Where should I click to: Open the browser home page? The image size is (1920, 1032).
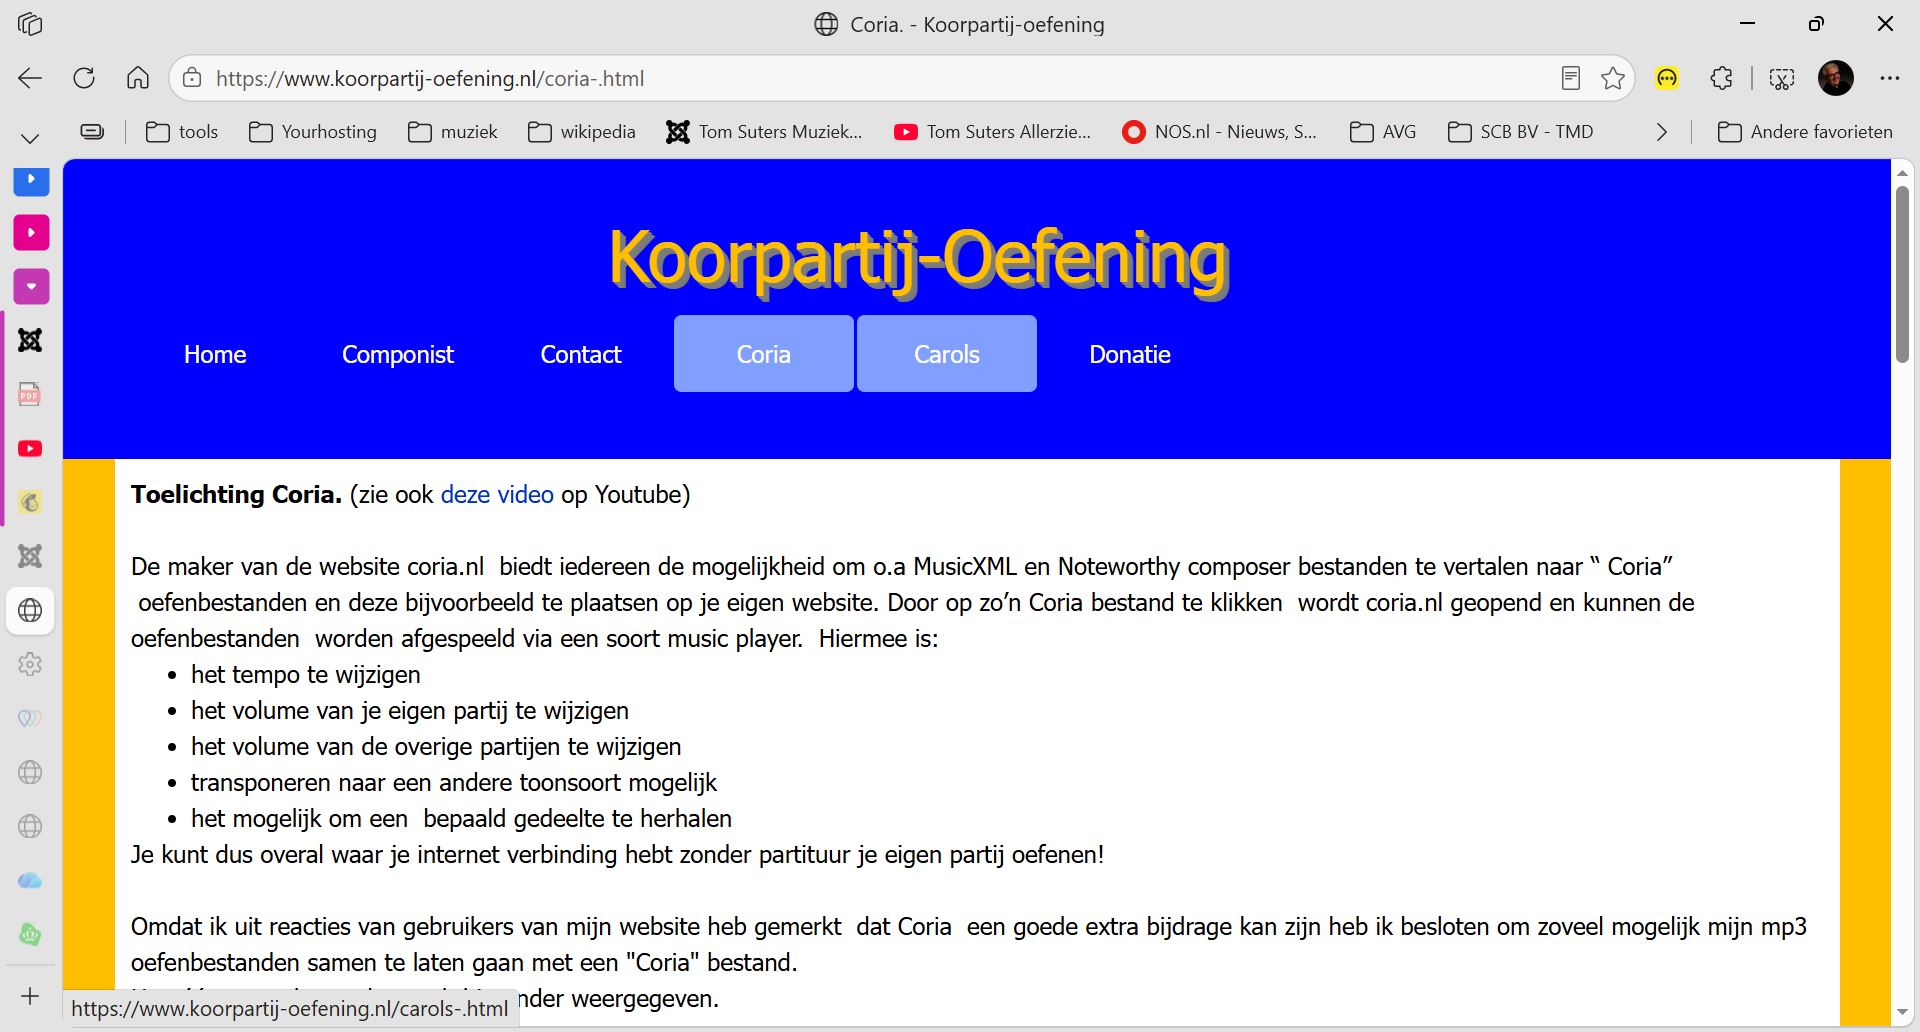[x=138, y=78]
